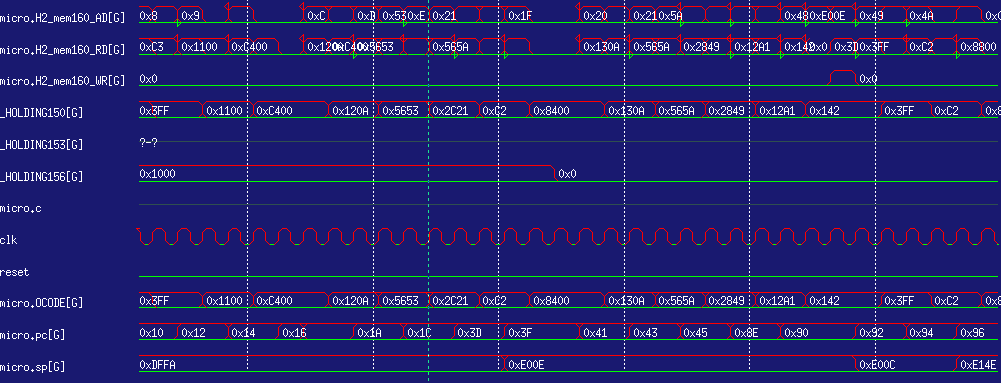Viewport: 1001px width, 383px height.
Task: Select the micro.OCODE[G] signal label
Action: pos(41,302)
